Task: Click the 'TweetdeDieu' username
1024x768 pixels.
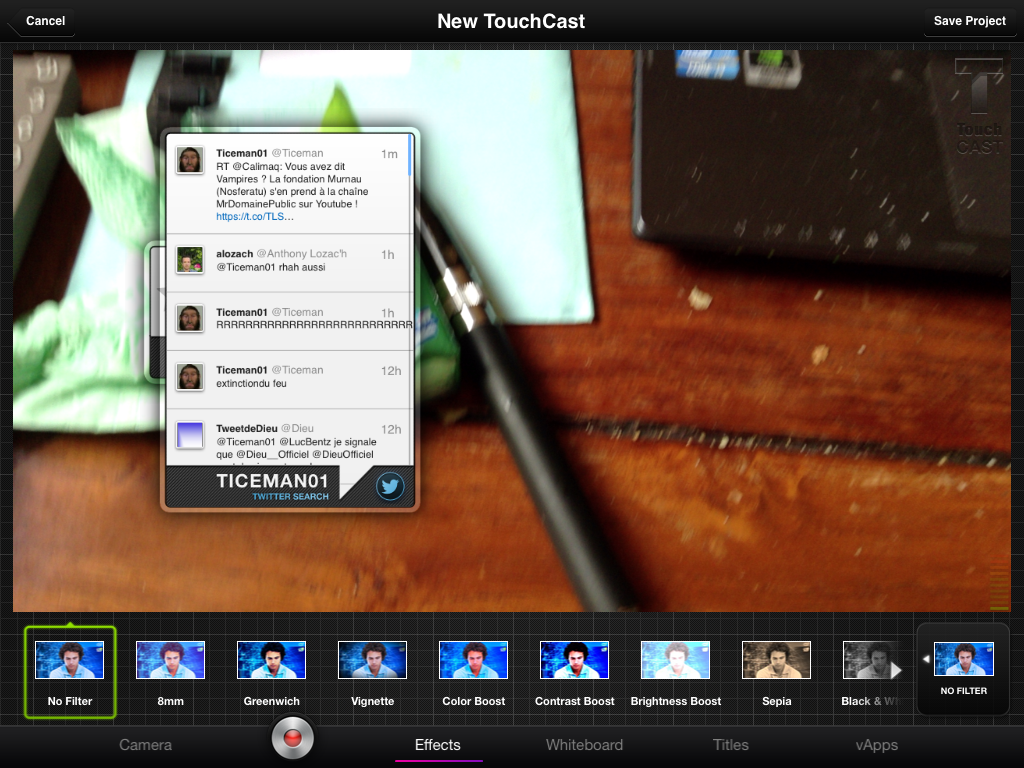Action: click(247, 428)
